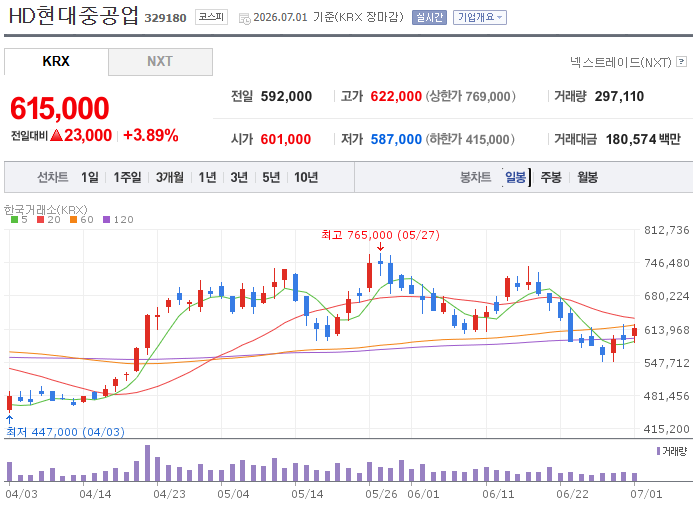693x509 pixels.
Task: Click the 05/26 date axis label
Action: (381, 494)
